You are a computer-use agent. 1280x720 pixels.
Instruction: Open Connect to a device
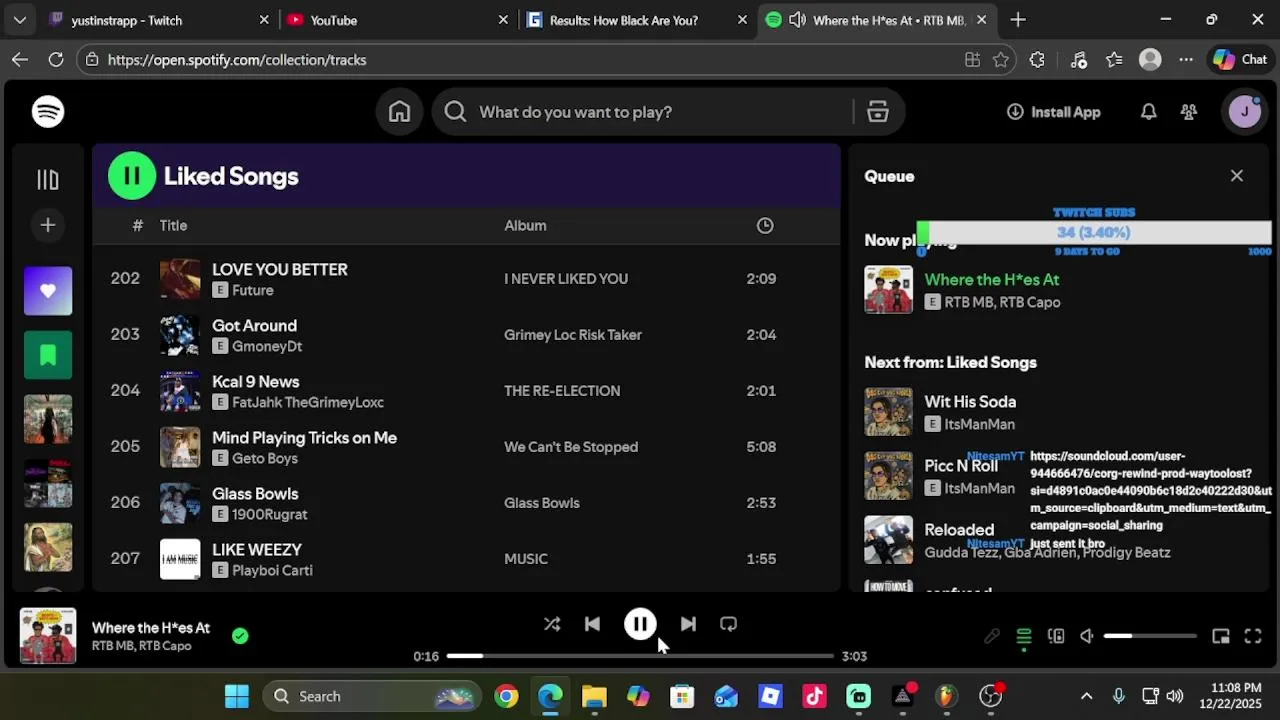tap(1056, 636)
